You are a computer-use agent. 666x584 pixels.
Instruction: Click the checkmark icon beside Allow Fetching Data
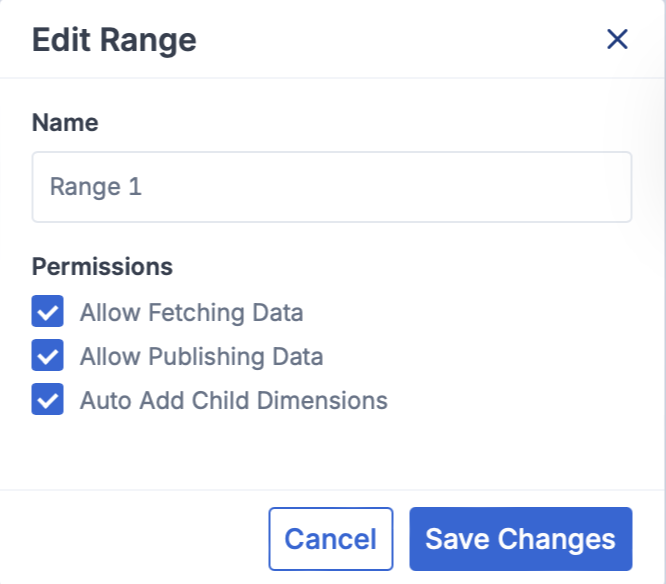tap(48, 312)
